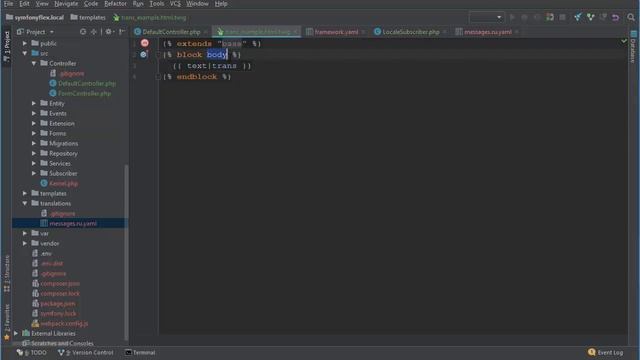Select FormController.php in project tree
Image resolution: width=640 pixels, height=360 pixels.
click(84, 93)
